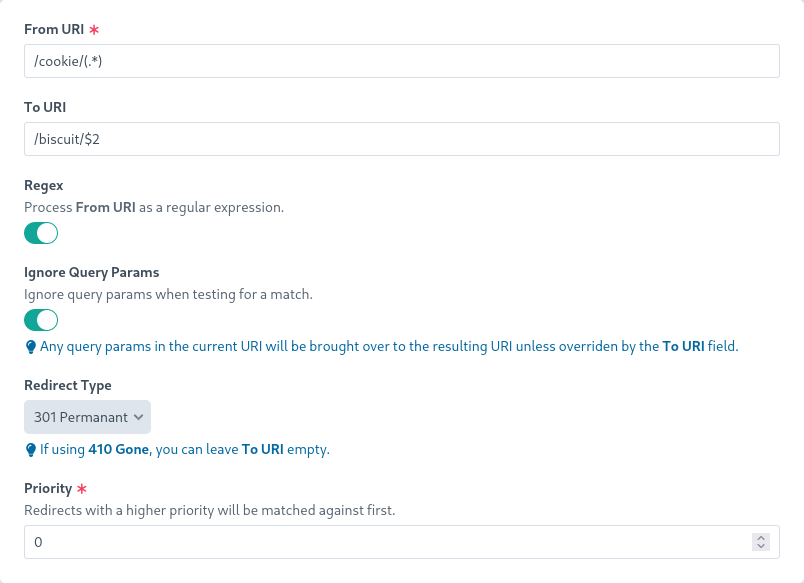Image resolution: width=804 pixels, height=583 pixels.
Task: Decrease priority with the down stepper arrow
Action: tap(761, 546)
